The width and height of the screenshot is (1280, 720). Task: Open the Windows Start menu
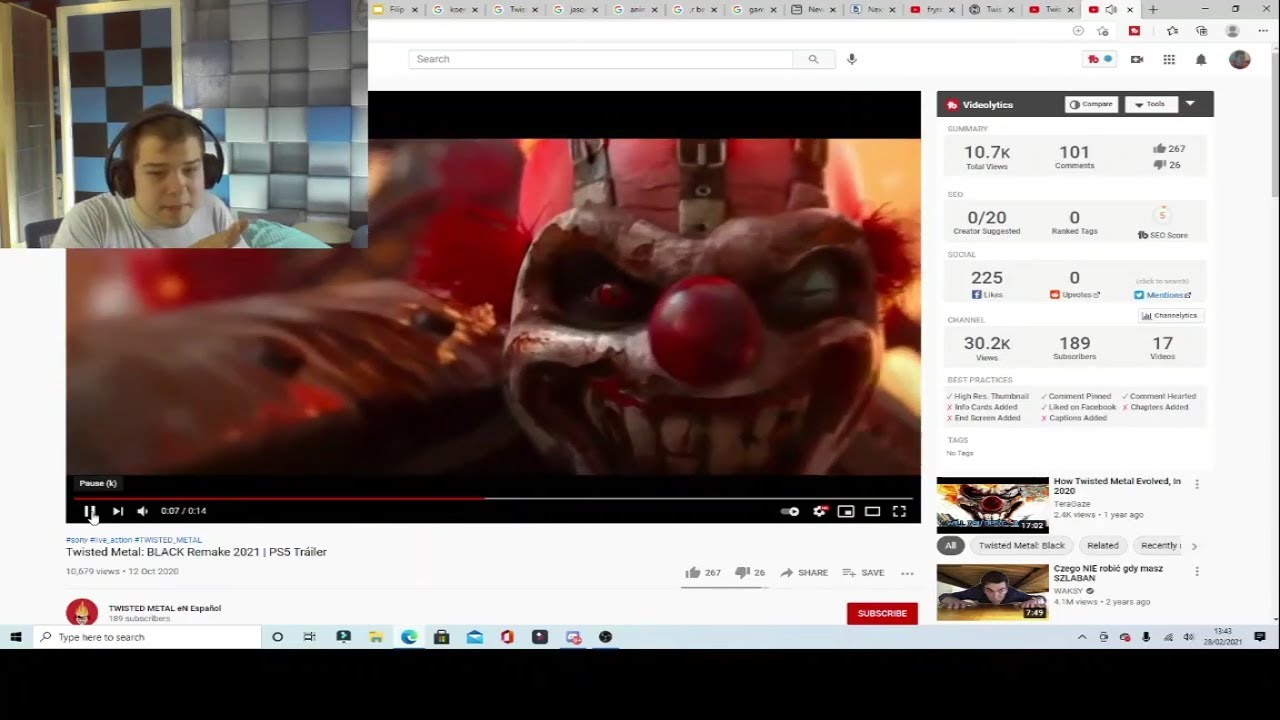16,637
